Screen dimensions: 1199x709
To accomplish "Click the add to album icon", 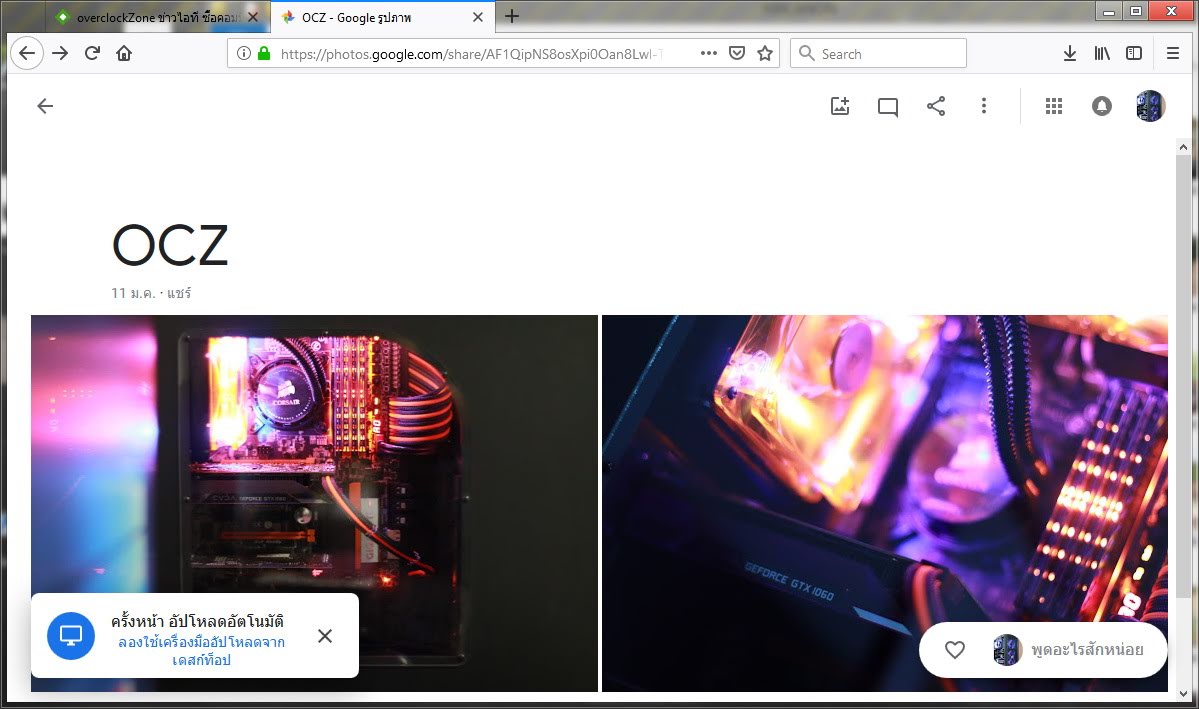I will (x=840, y=106).
